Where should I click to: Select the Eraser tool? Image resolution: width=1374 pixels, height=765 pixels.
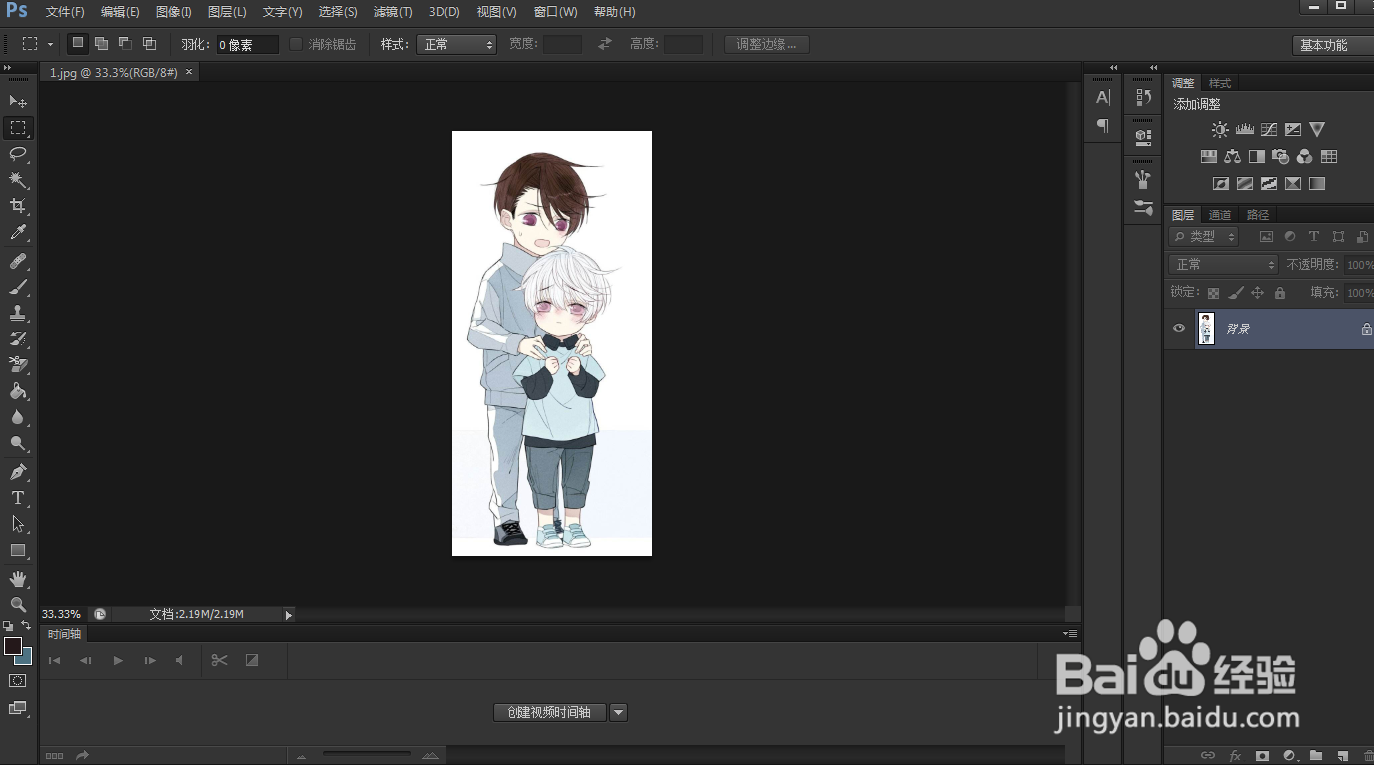coord(18,365)
